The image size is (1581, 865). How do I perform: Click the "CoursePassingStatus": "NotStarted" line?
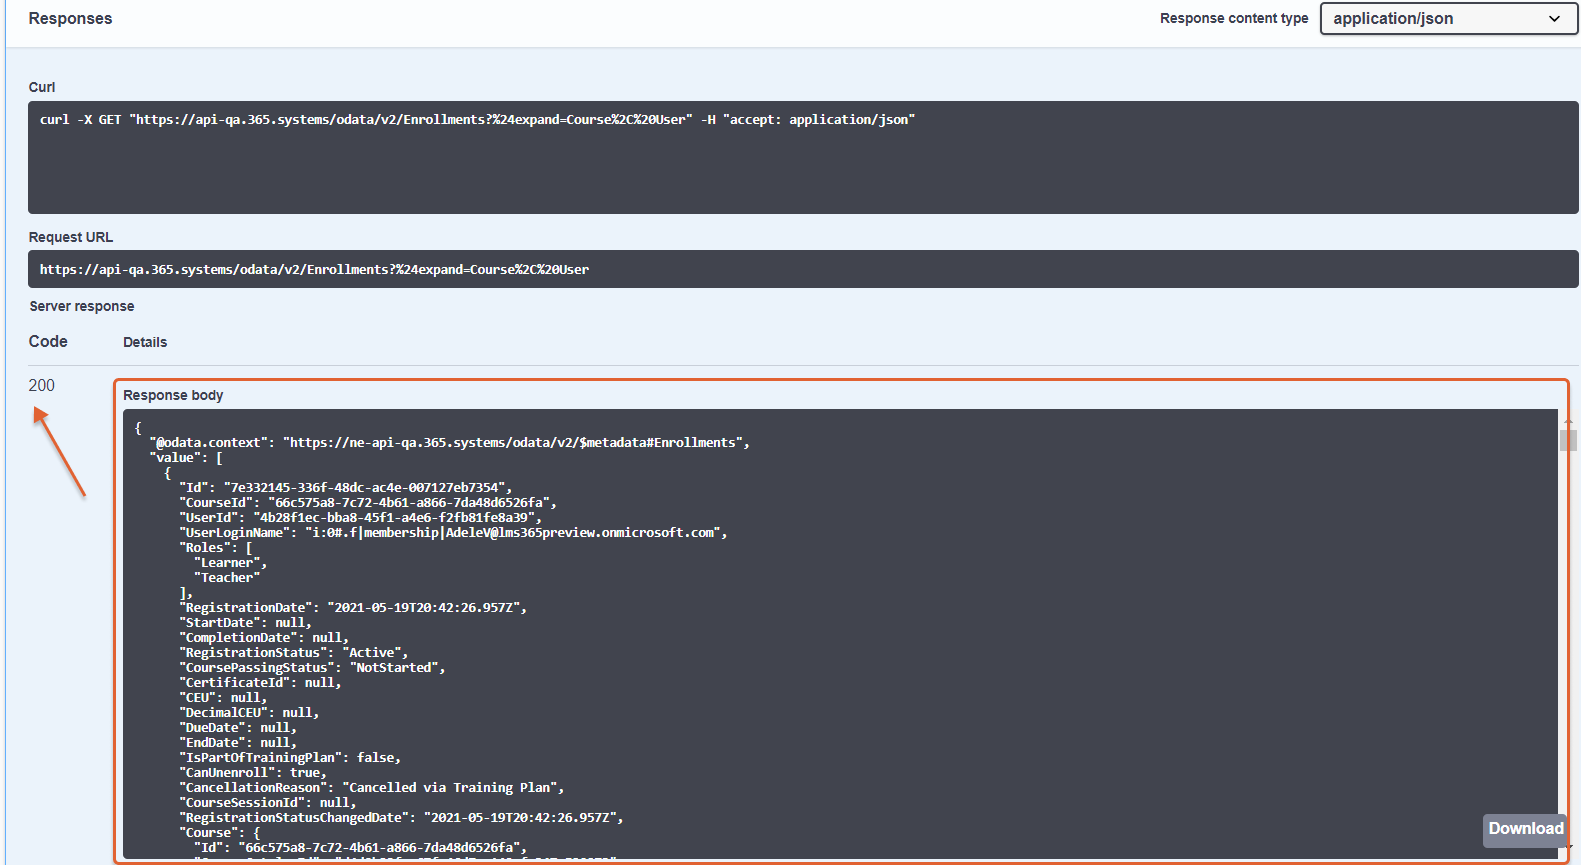tap(312, 668)
